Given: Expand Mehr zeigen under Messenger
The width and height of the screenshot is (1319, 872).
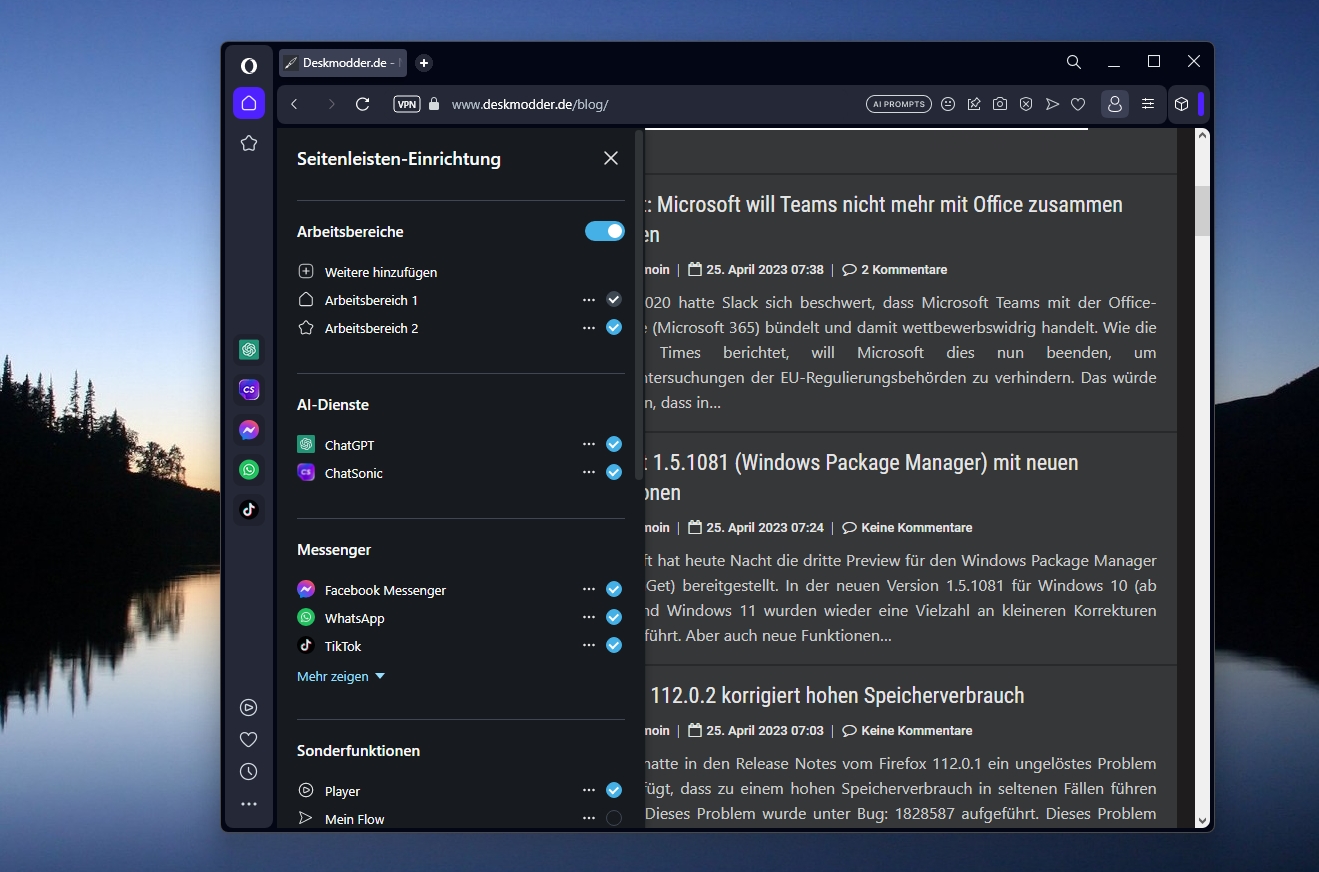Looking at the screenshot, I should (341, 676).
